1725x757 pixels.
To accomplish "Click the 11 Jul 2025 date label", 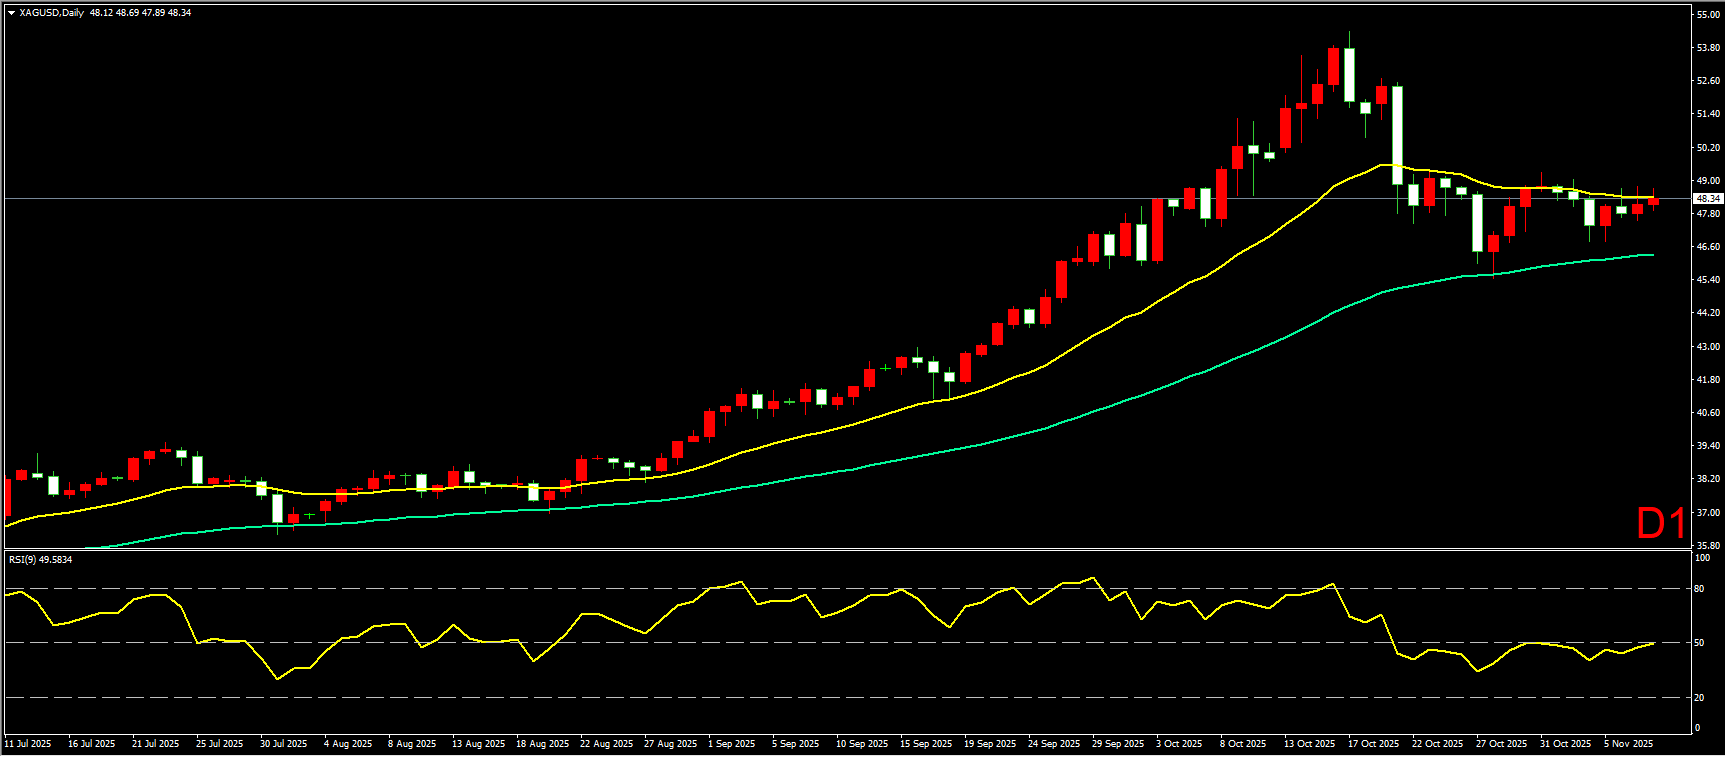I will click(28, 744).
